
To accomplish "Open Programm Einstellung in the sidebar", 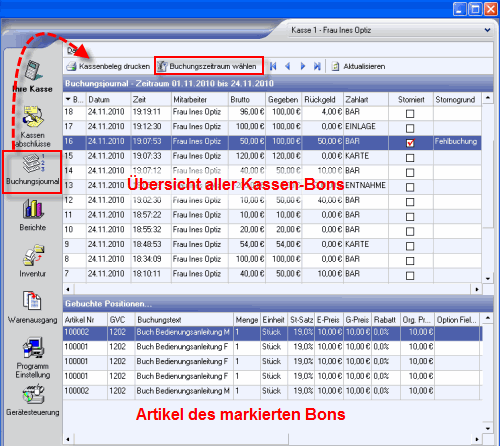I will click(33, 358).
